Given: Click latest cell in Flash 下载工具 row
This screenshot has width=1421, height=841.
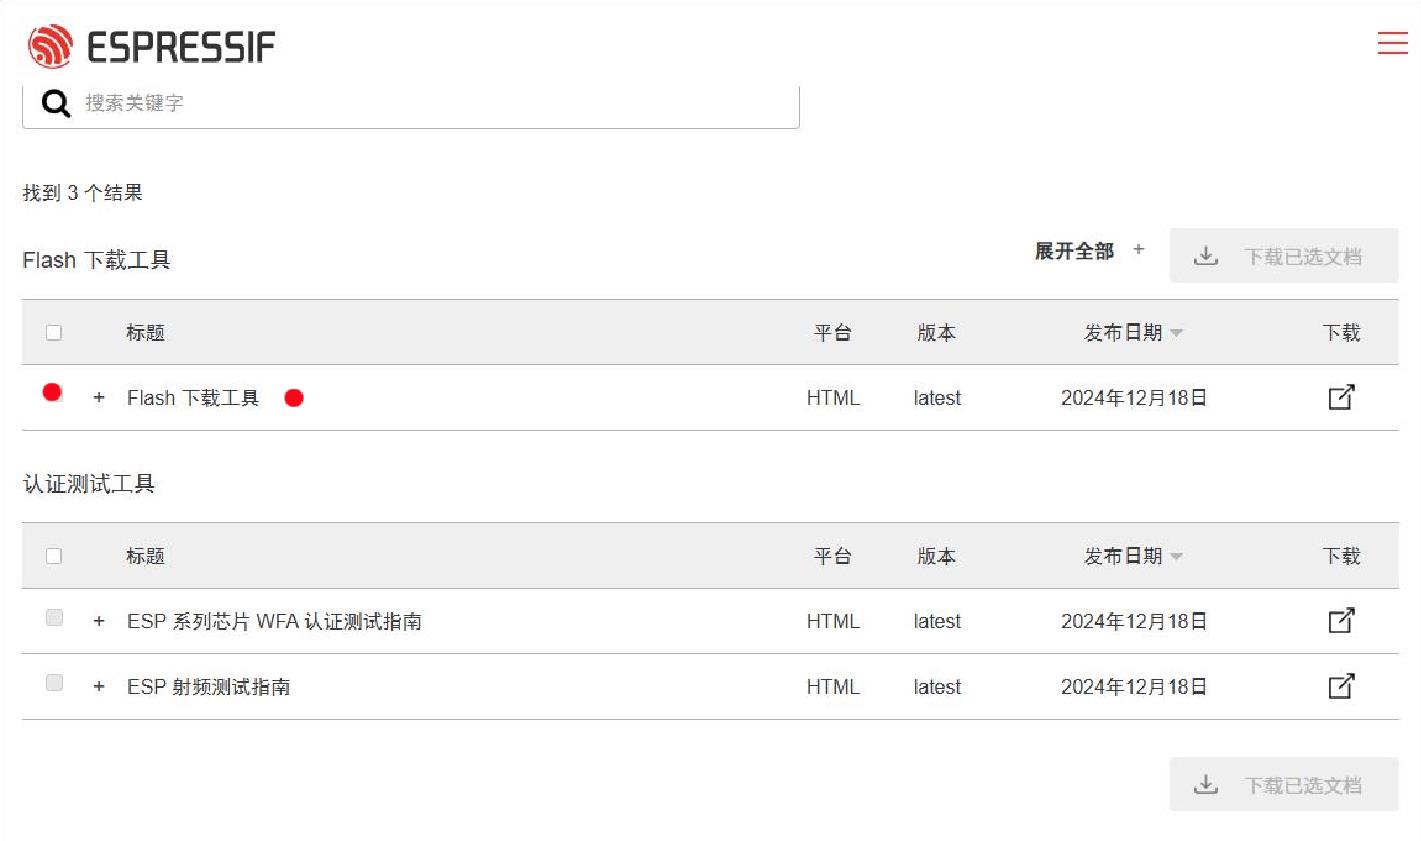Looking at the screenshot, I should click(937, 398).
